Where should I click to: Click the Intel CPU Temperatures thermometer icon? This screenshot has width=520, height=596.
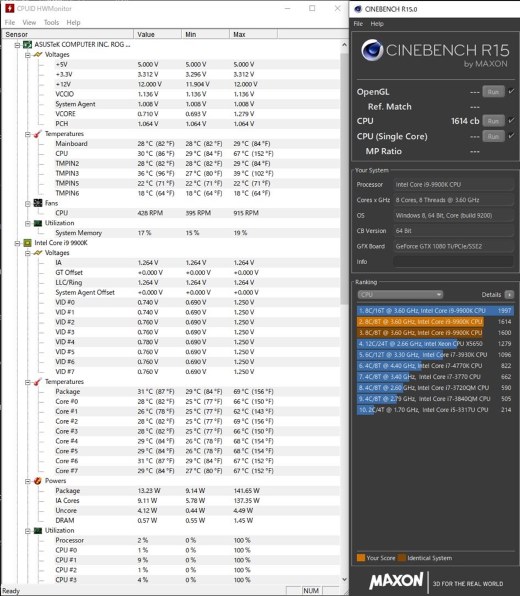point(38,382)
